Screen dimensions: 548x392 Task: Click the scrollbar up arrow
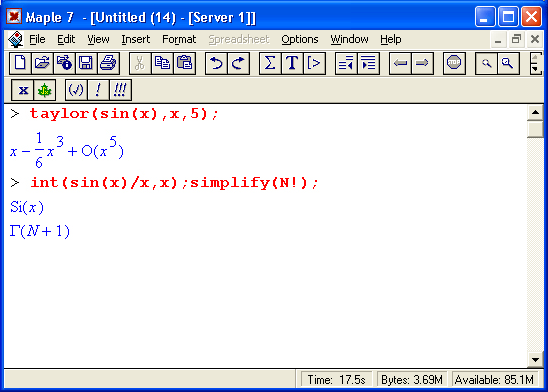(x=535, y=112)
